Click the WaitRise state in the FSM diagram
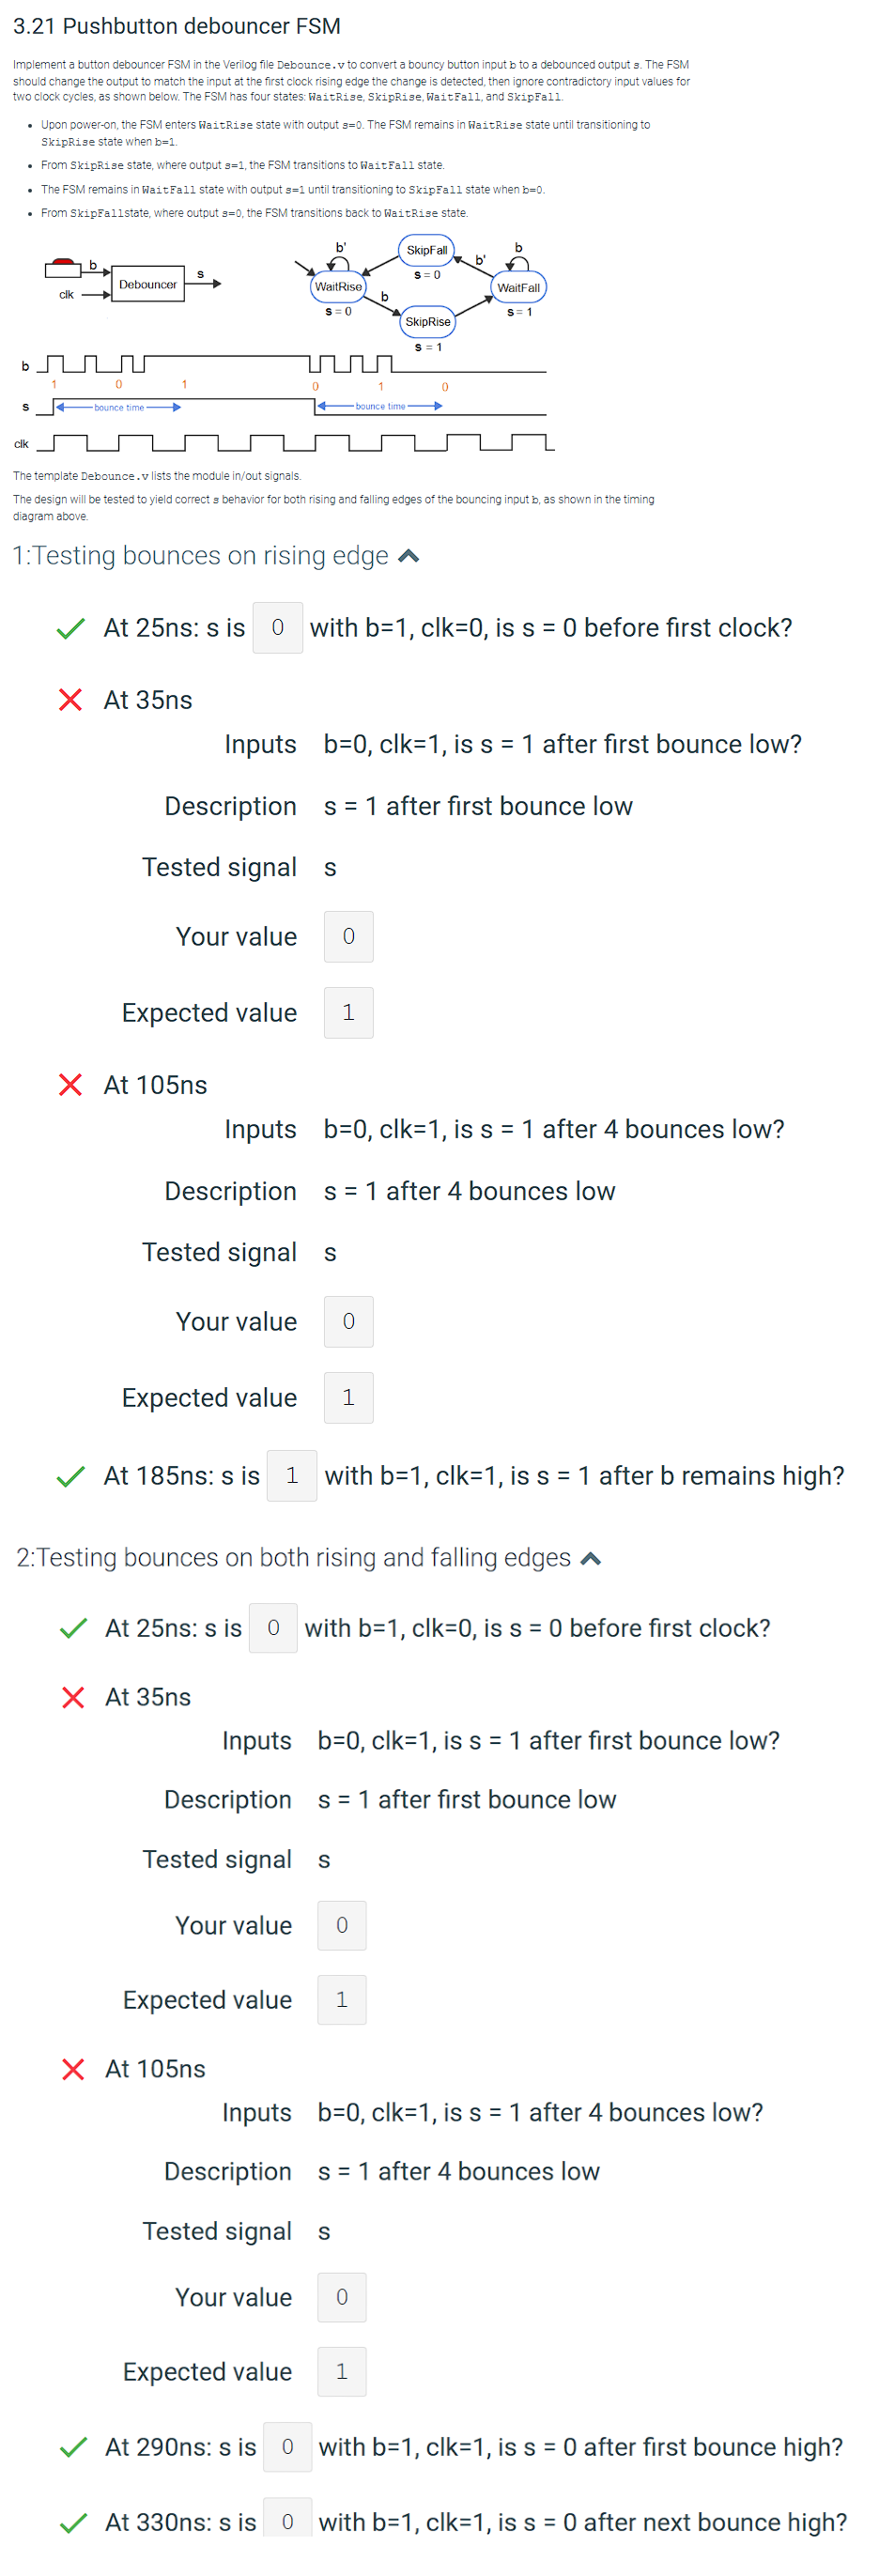 pos(339,287)
